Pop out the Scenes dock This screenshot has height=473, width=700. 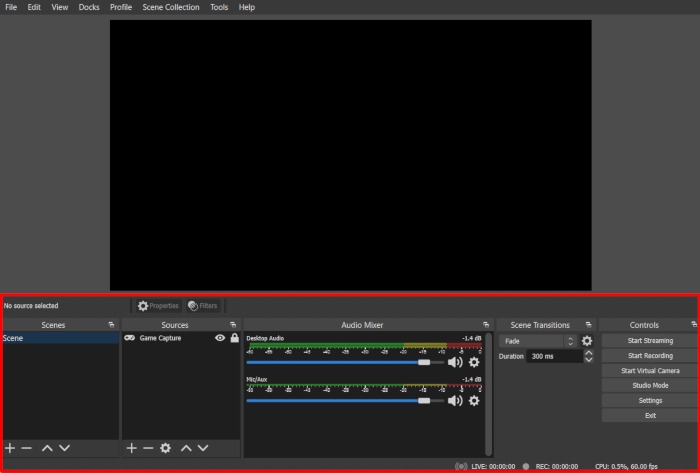tap(111, 325)
